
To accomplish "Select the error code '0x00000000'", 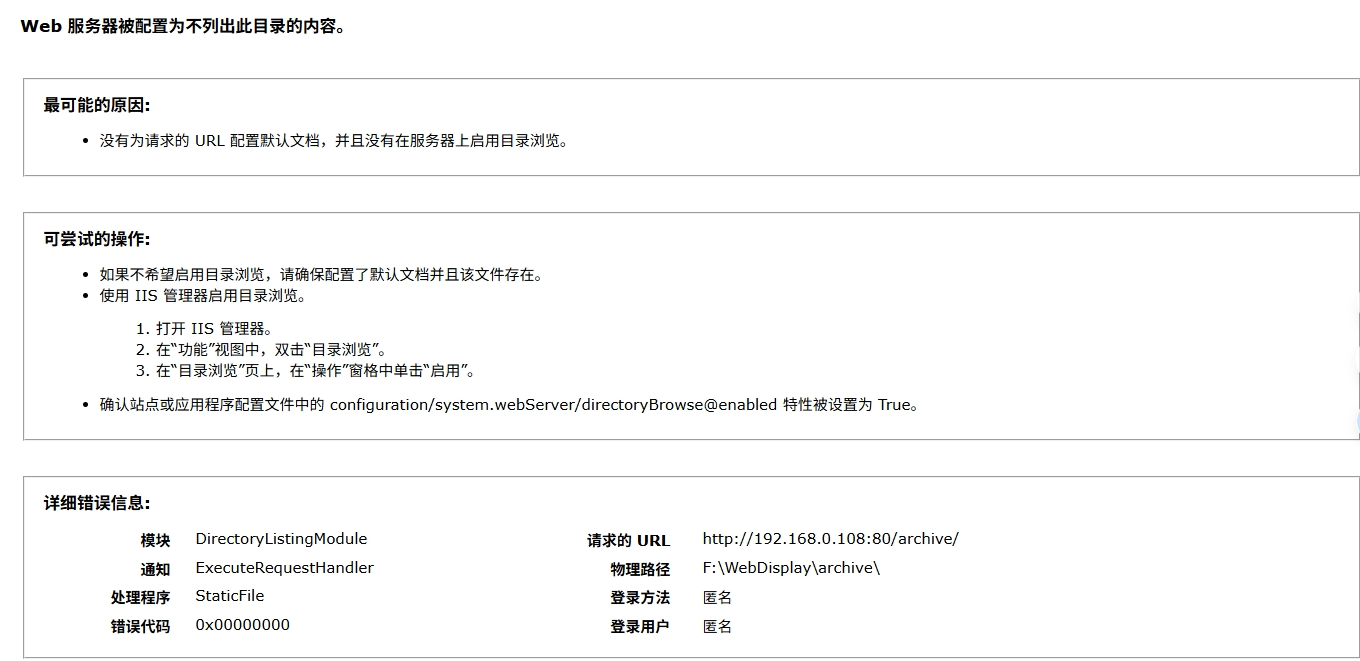I will [x=243, y=625].
